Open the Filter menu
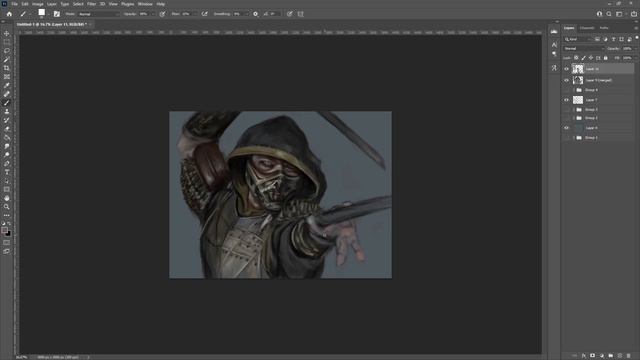Screen dimensions: 640x360 pyautogui.click(x=91, y=4)
